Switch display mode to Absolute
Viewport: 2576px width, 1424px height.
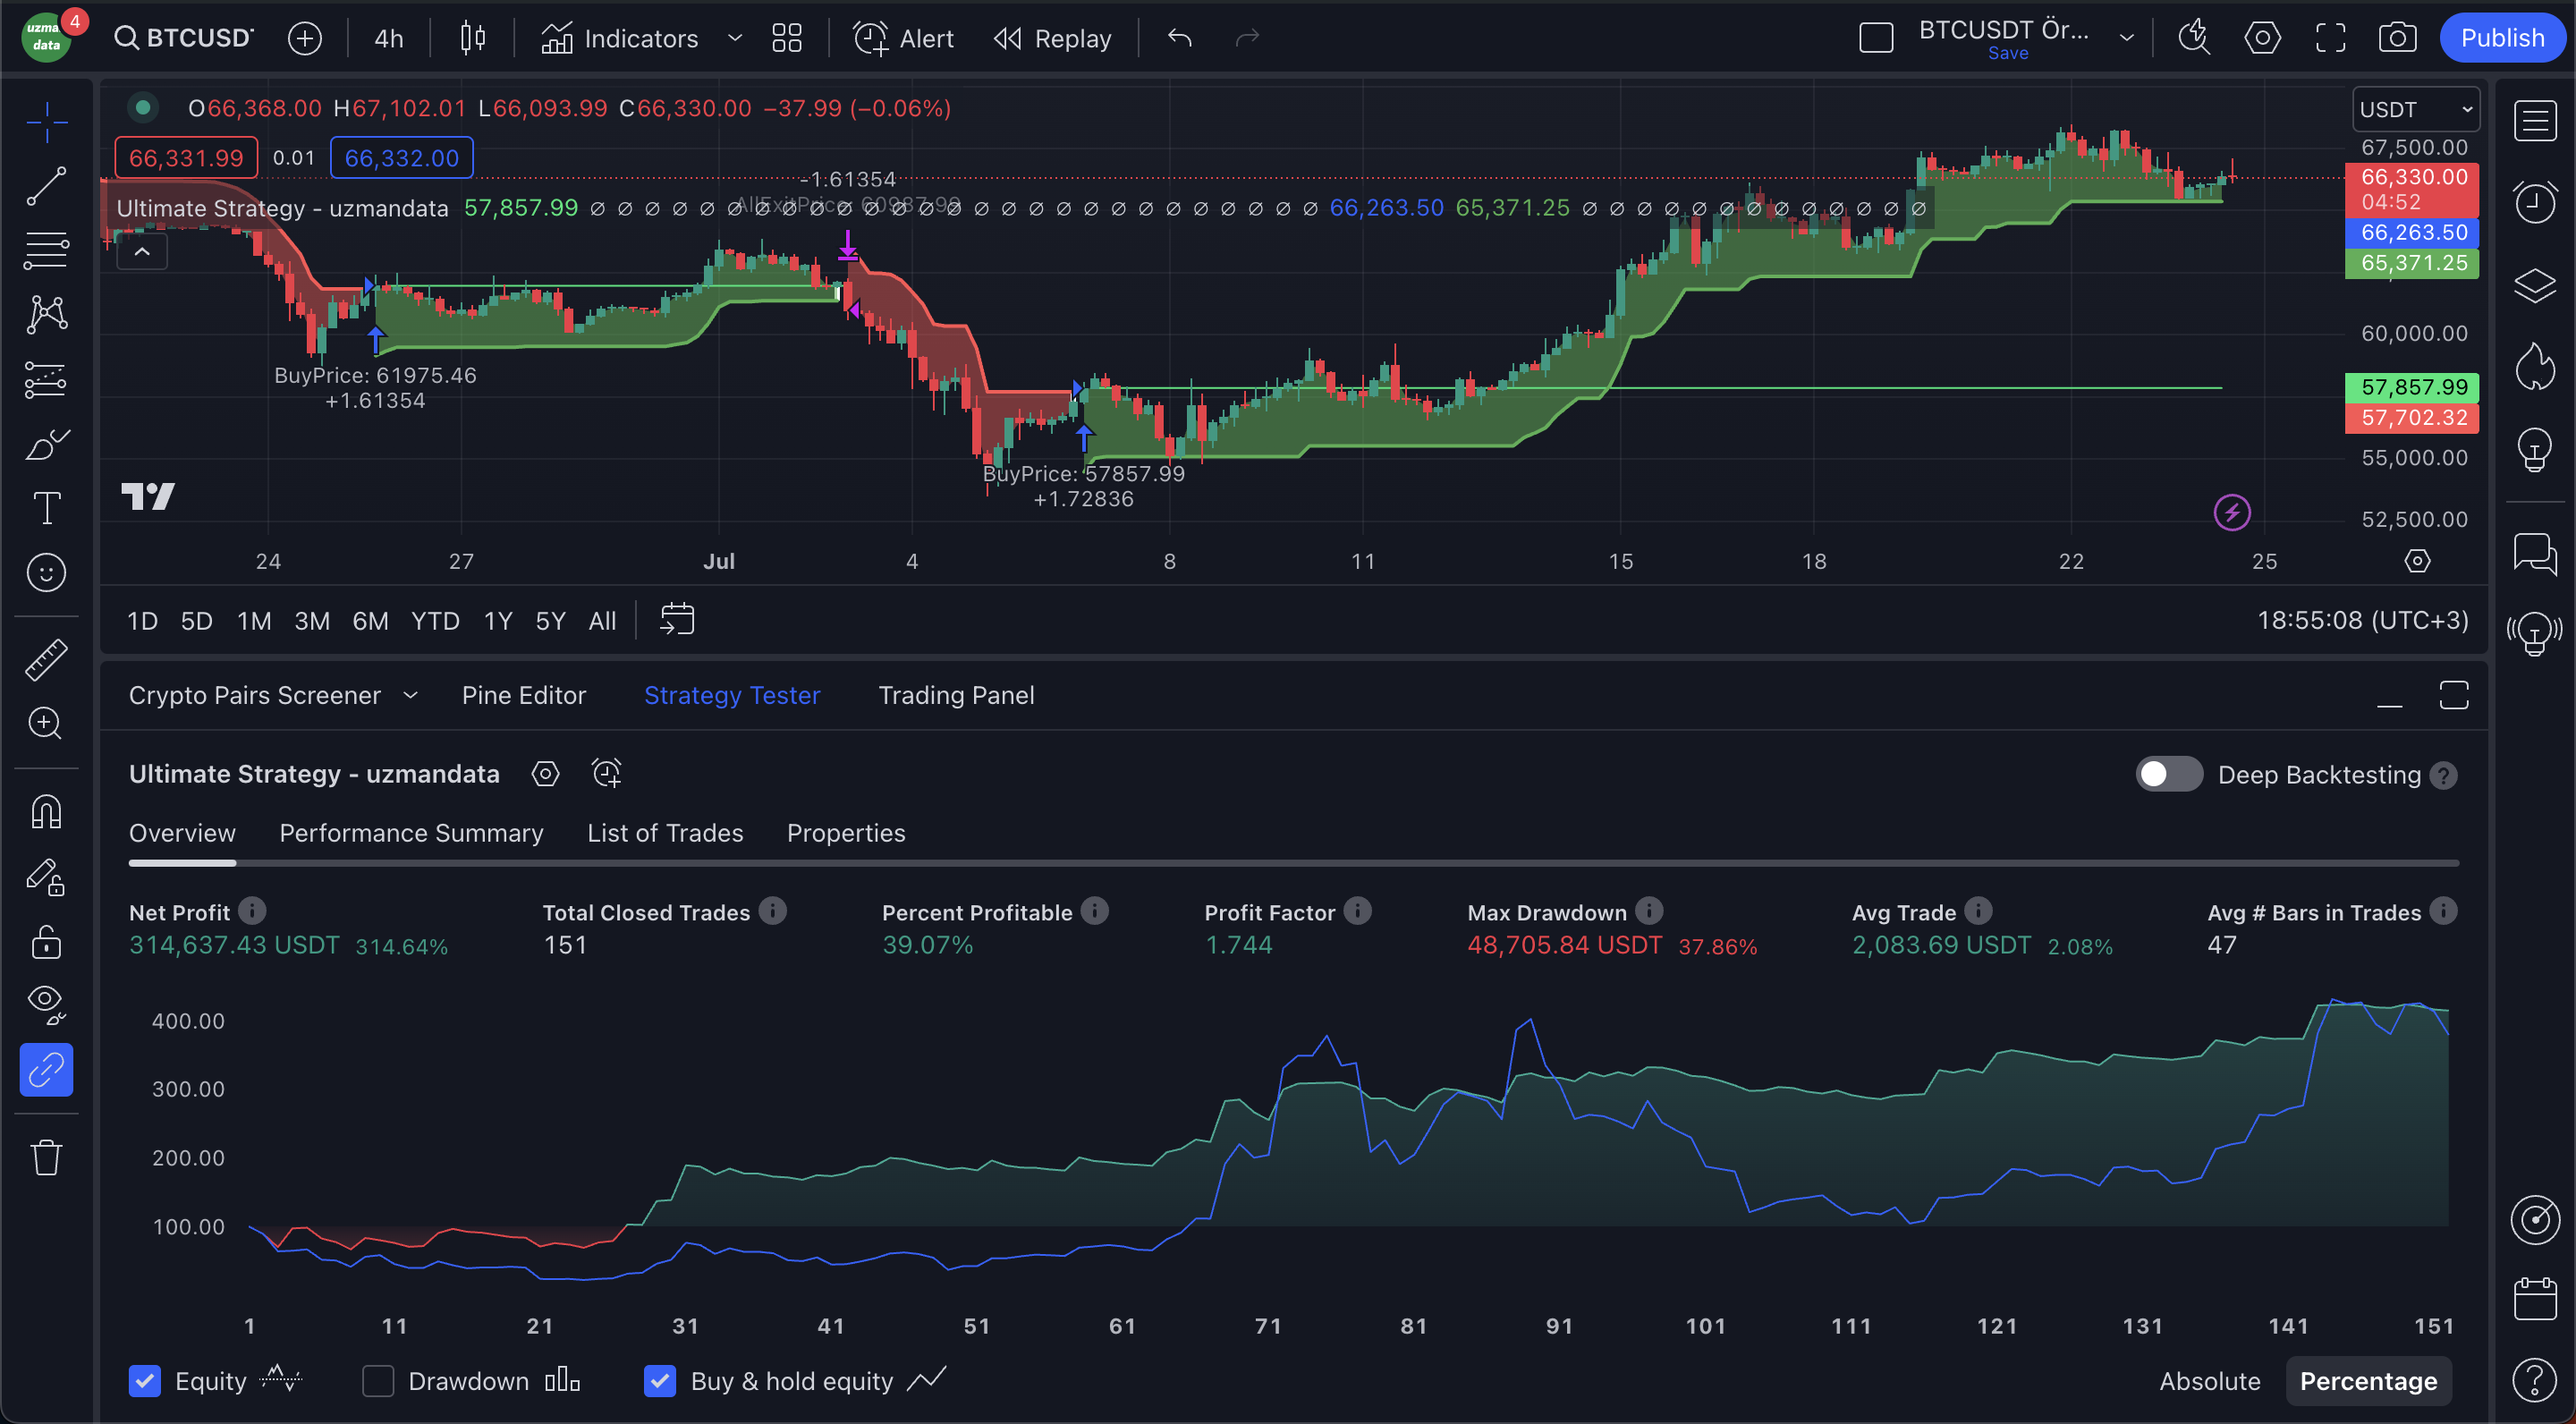pos(2210,1380)
